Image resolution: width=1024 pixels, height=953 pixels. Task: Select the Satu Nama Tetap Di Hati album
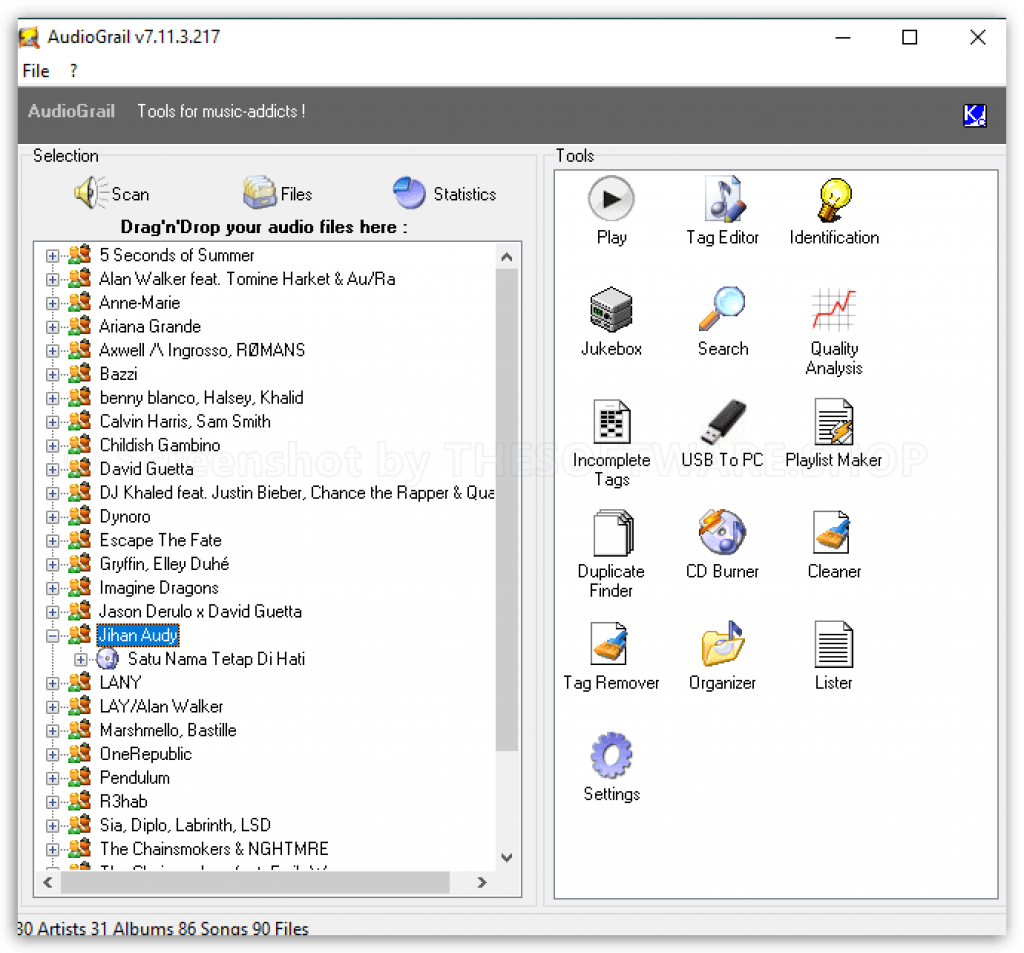coord(216,660)
